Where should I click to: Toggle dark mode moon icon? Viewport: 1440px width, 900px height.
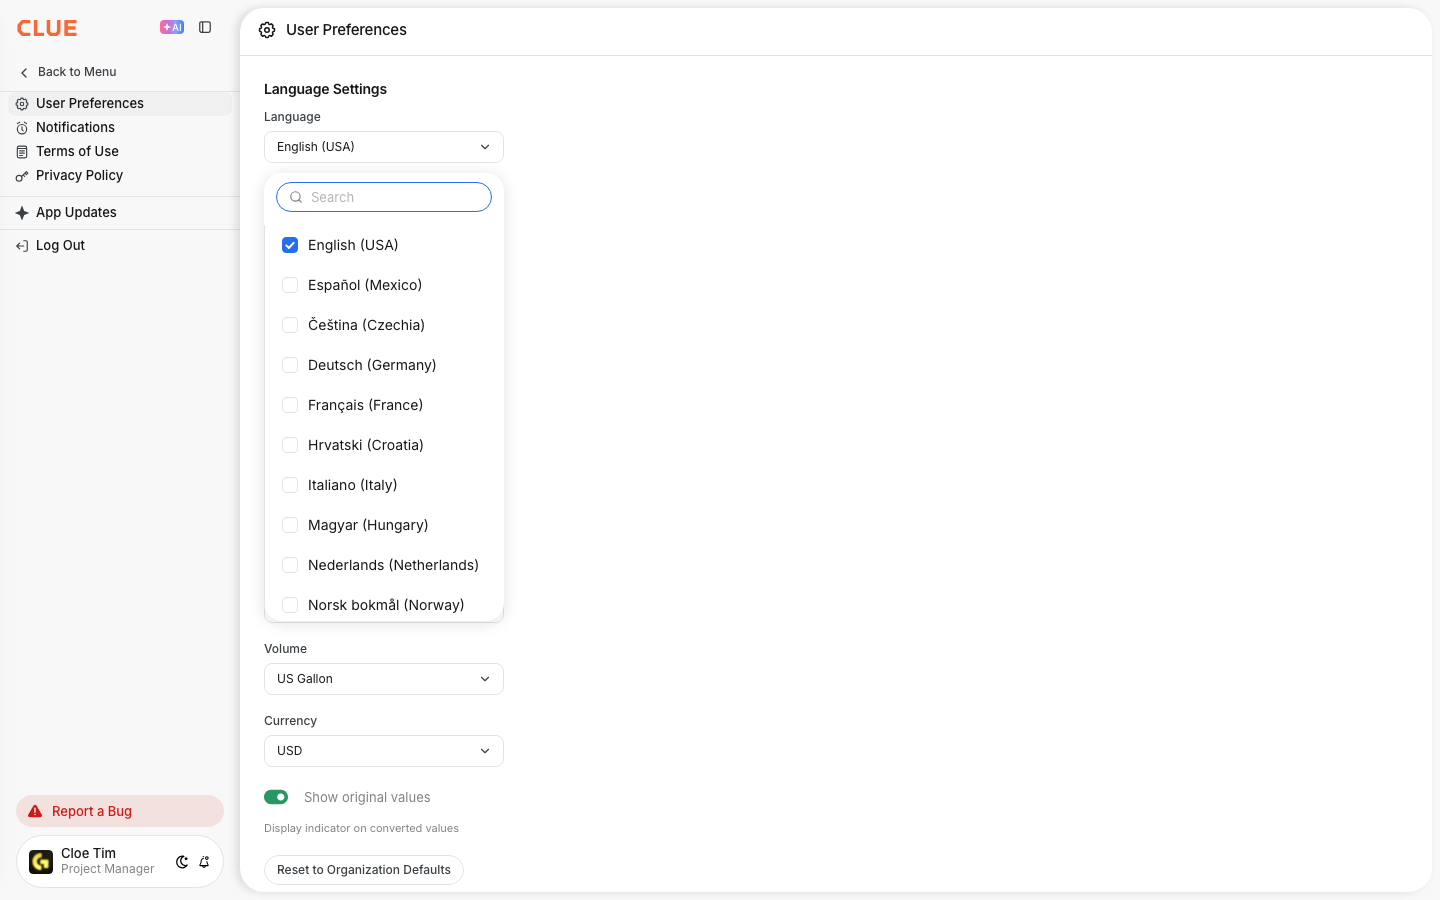tap(182, 862)
